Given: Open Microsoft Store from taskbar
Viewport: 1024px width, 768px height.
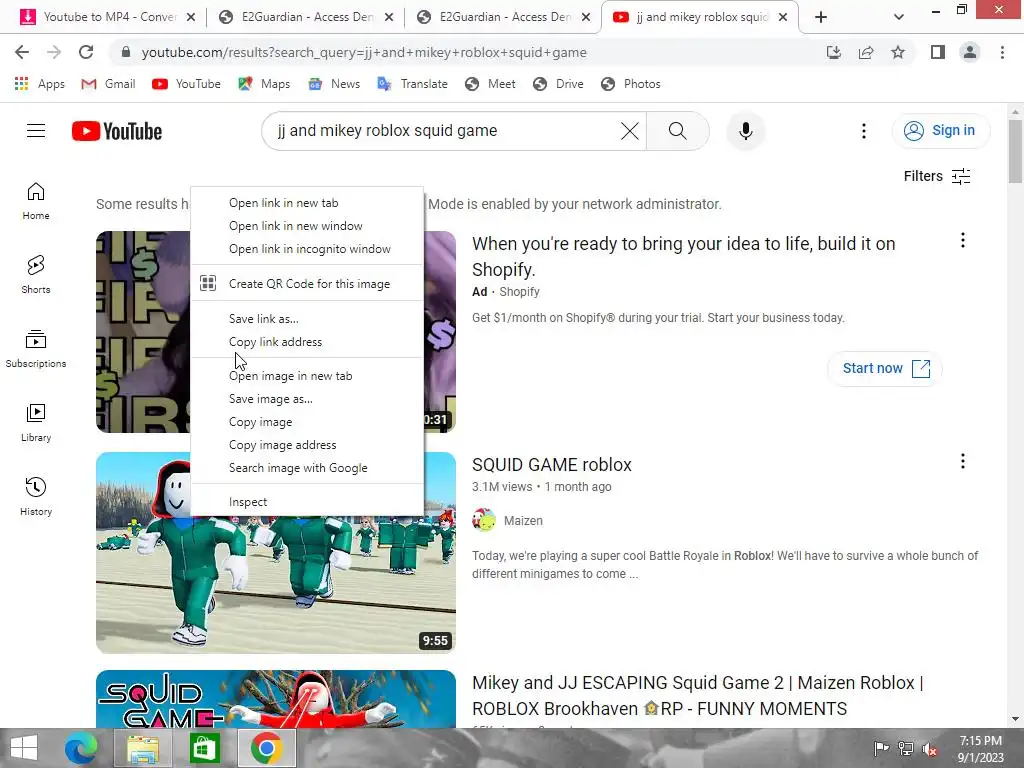Looking at the screenshot, I should [x=204, y=748].
